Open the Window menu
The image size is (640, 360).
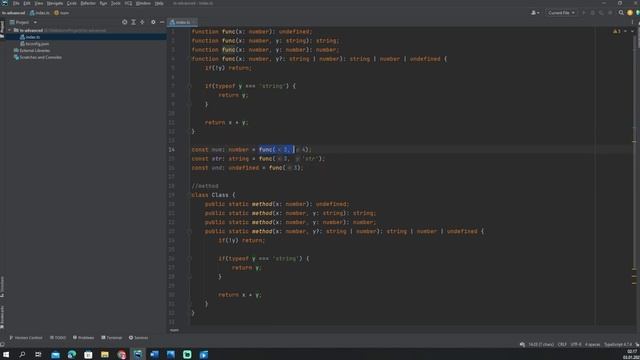tap(143, 3)
